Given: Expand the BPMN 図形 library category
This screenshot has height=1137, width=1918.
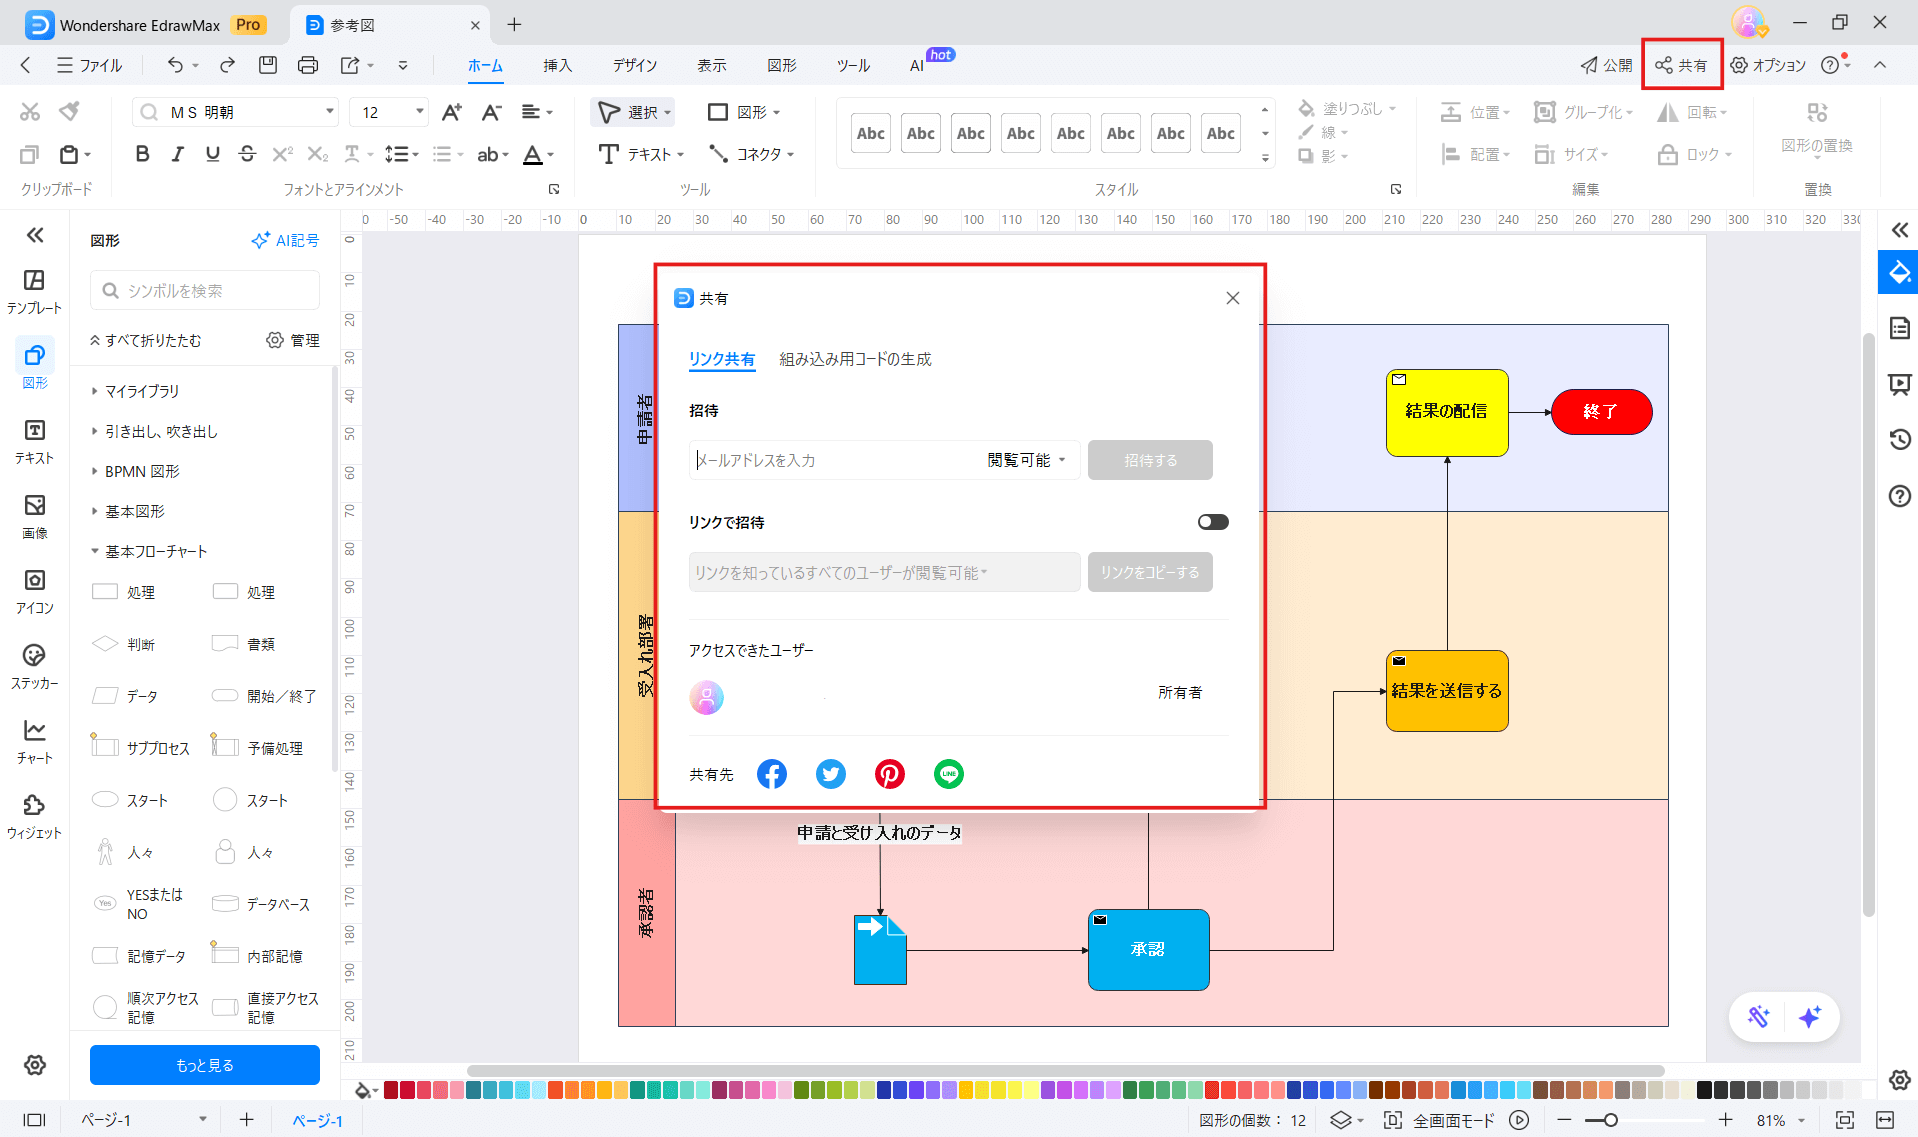Looking at the screenshot, I should point(142,471).
